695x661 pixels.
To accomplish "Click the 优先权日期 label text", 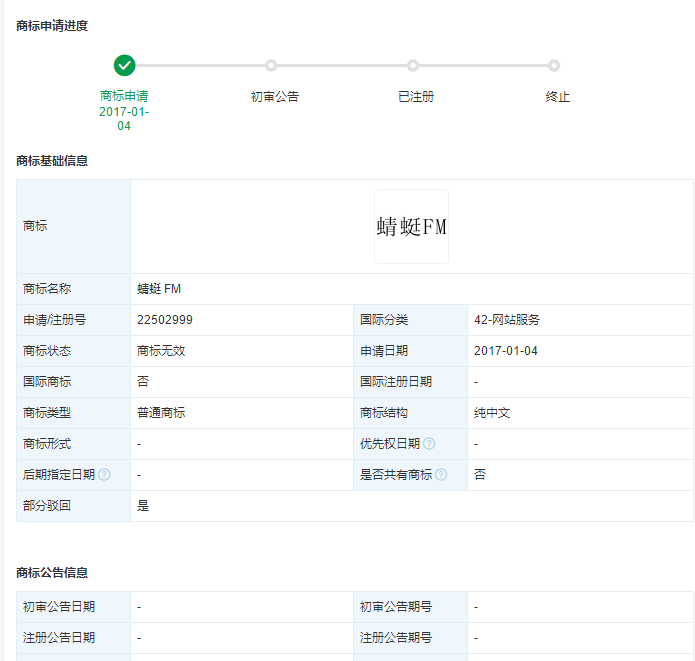I will (x=390, y=444).
